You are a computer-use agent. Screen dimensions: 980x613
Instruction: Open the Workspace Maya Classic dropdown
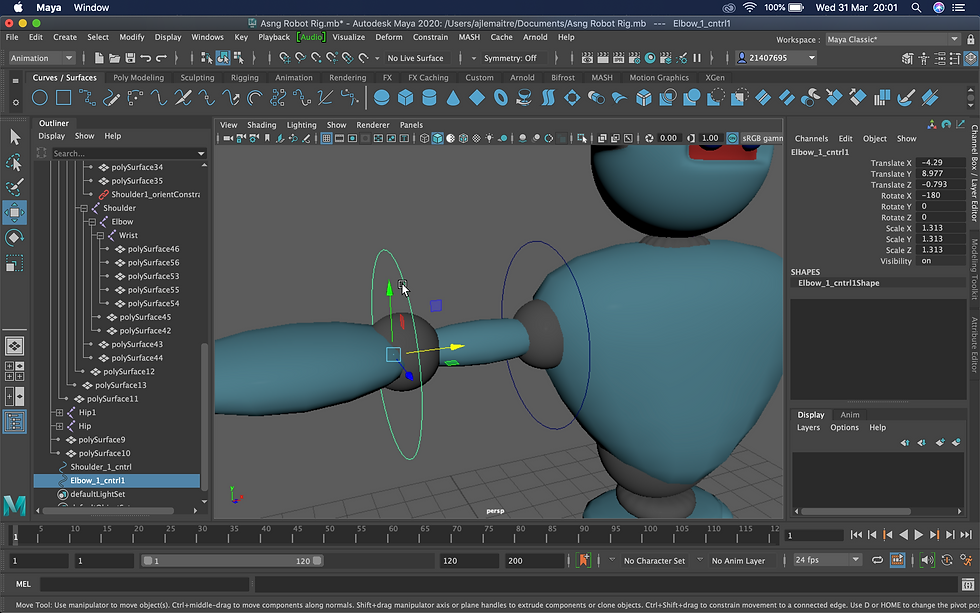(892, 39)
